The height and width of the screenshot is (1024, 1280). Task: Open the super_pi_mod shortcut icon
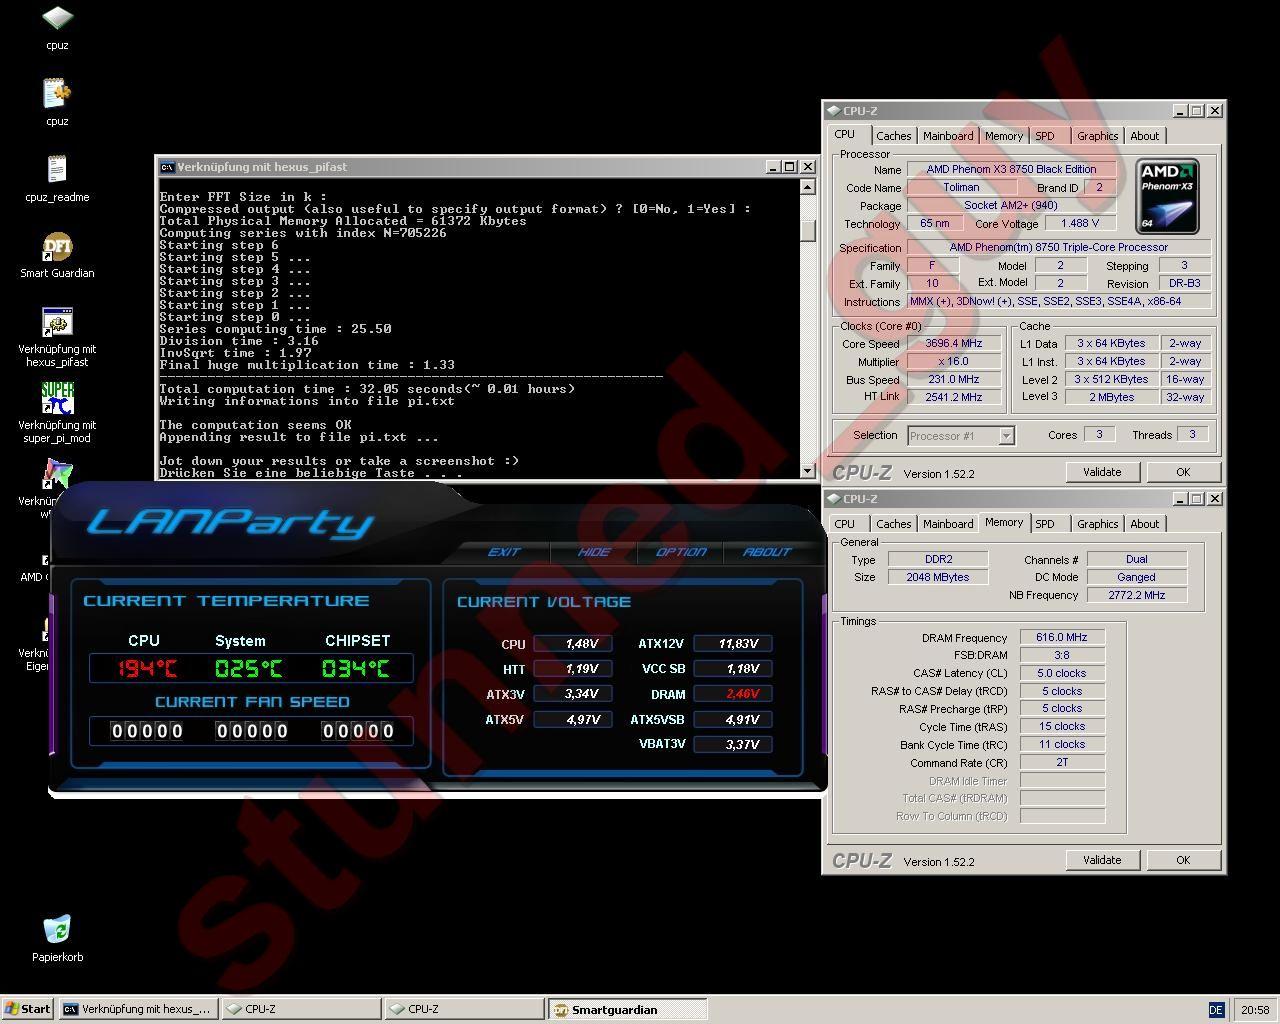pyautogui.click(x=57, y=398)
